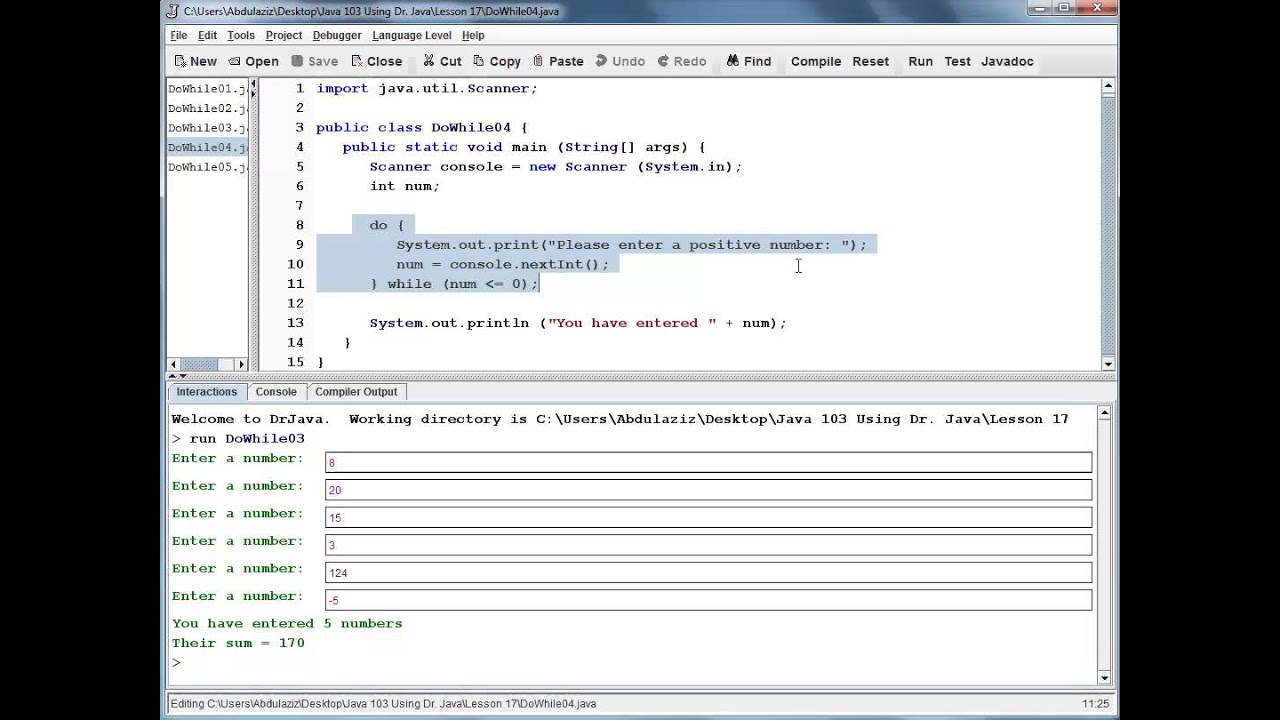
Task: Click the 'run DoWhile03' command text
Action: pos(247,439)
